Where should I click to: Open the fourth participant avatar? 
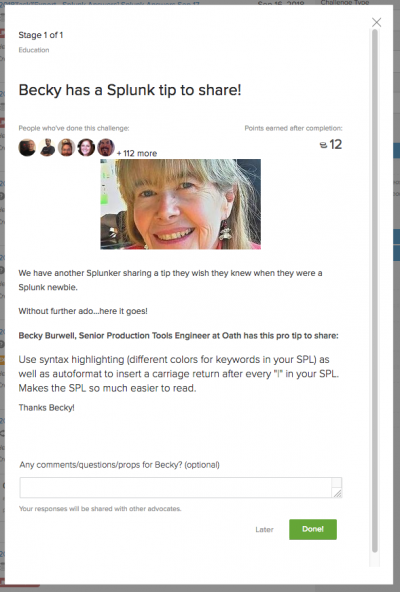pyautogui.click(x=86, y=147)
